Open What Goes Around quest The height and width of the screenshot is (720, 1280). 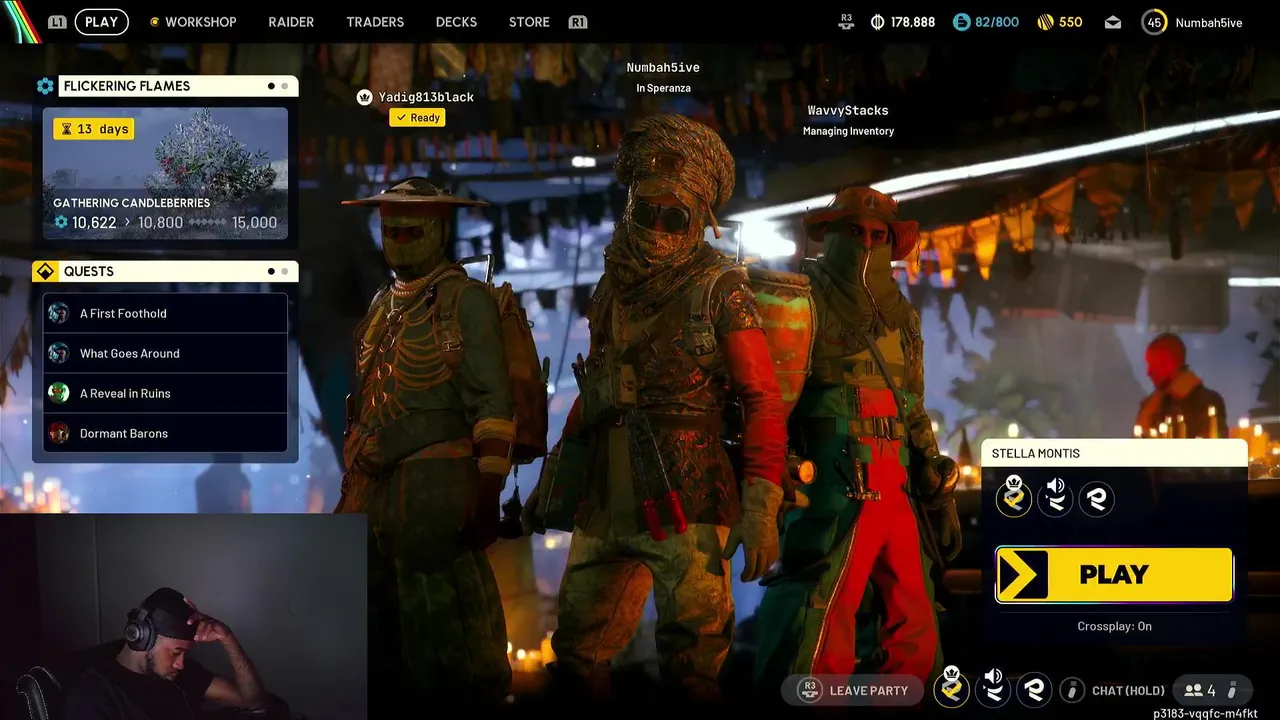click(165, 353)
